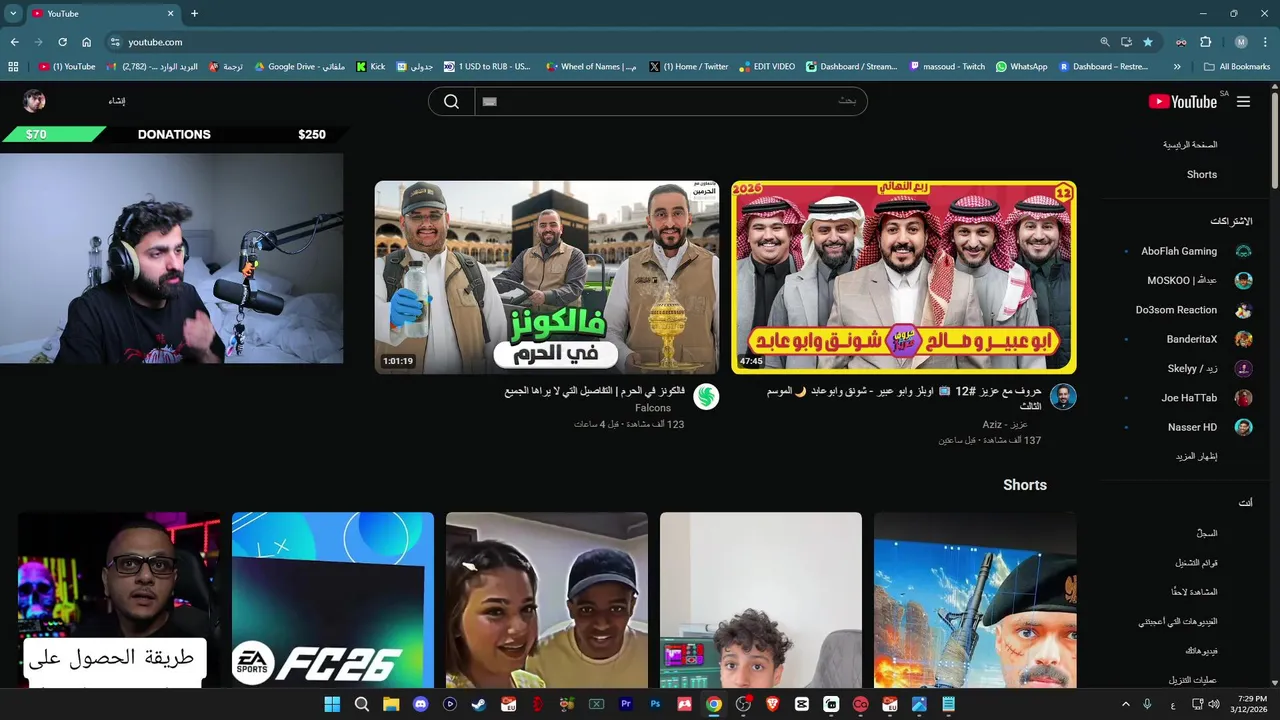
Task: Show hidden system tray icons
Action: [x=1125, y=704]
